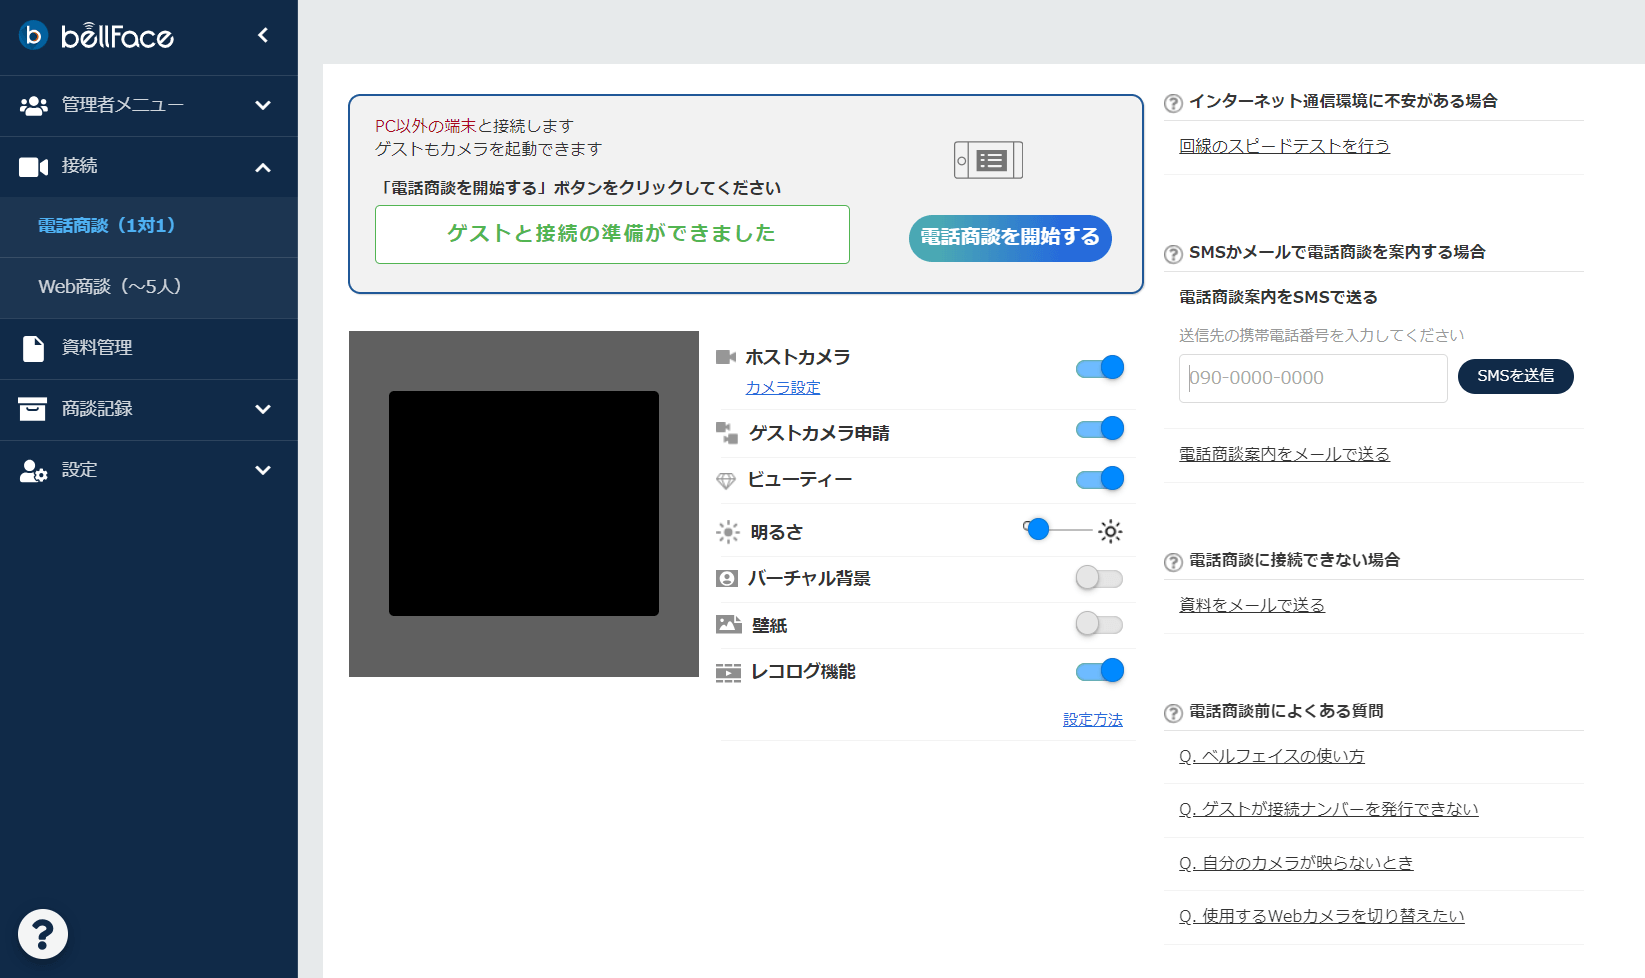1645x978 pixels.
Task: Expand the 設定 menu chevron
Action: pos(263,470)
